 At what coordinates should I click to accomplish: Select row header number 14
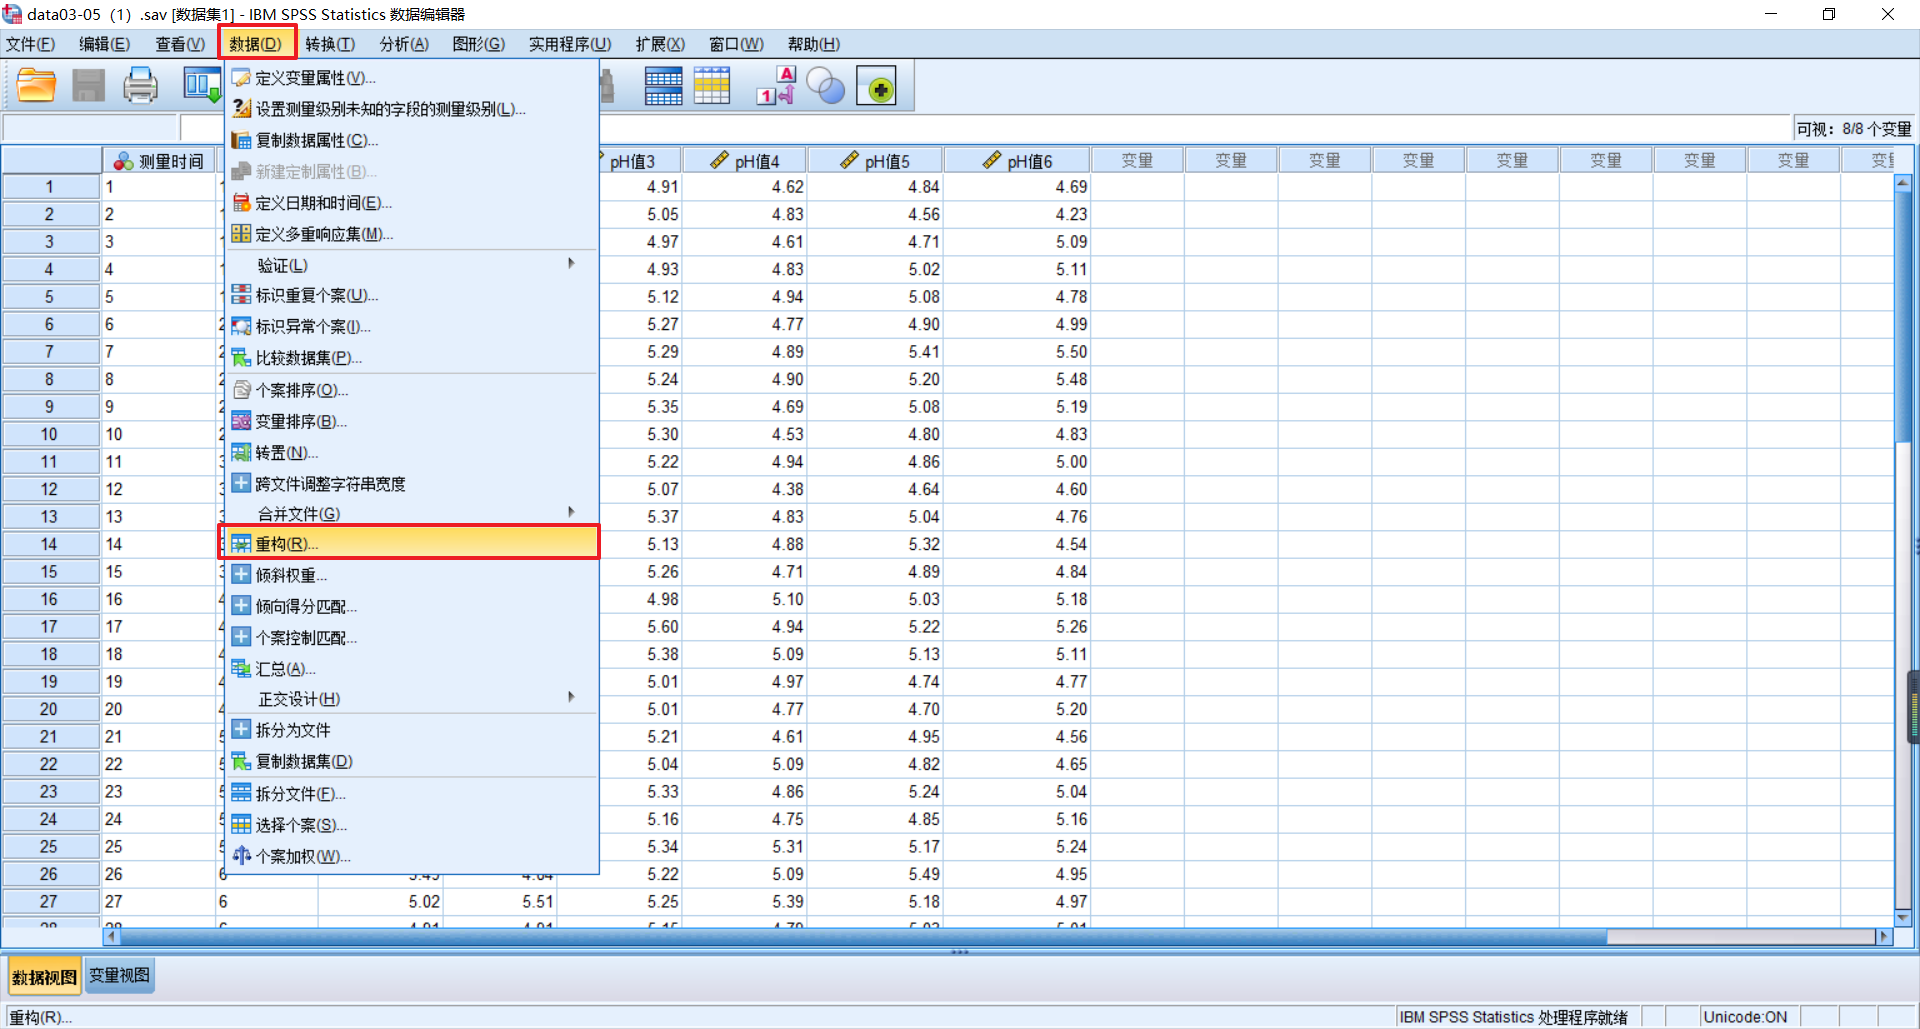49,544
